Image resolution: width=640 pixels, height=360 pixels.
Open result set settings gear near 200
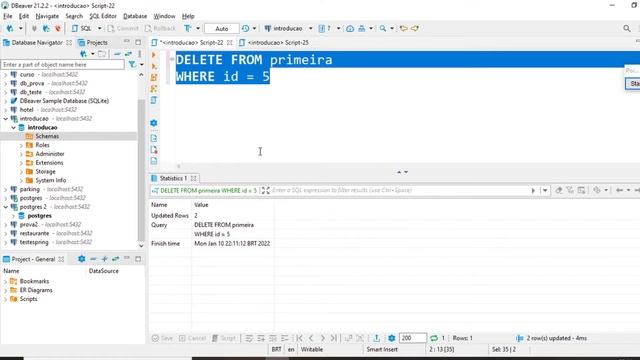(x=392, y=338)
